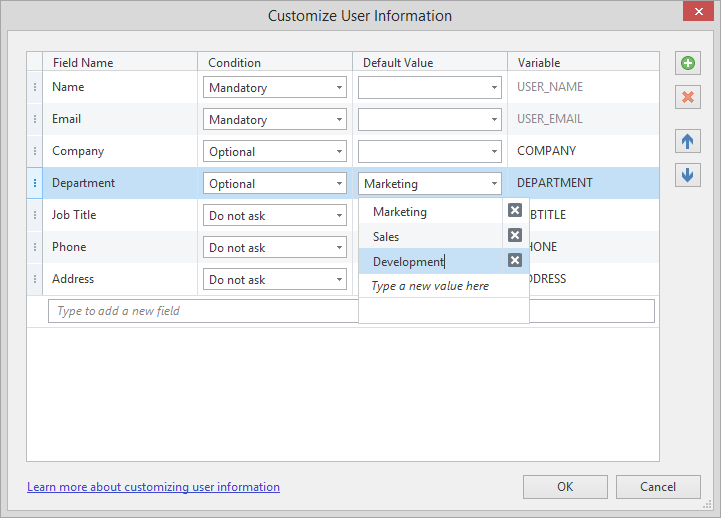Click the red delete field icon

coord(687,97)
